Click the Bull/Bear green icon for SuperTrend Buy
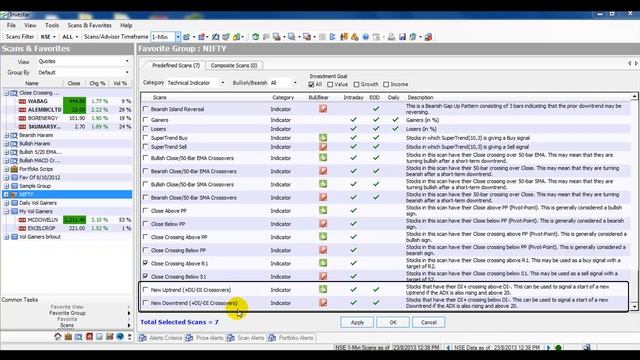 (x=323, y=138)
